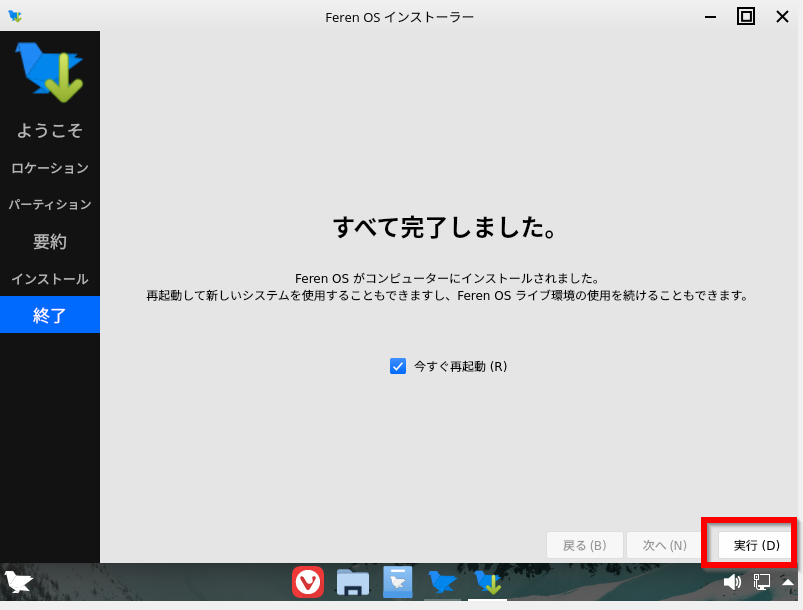Maximize the Feren OS installer window
Image resolution: width=803 pixels, height=610 pixels.
tap(746, 16)
